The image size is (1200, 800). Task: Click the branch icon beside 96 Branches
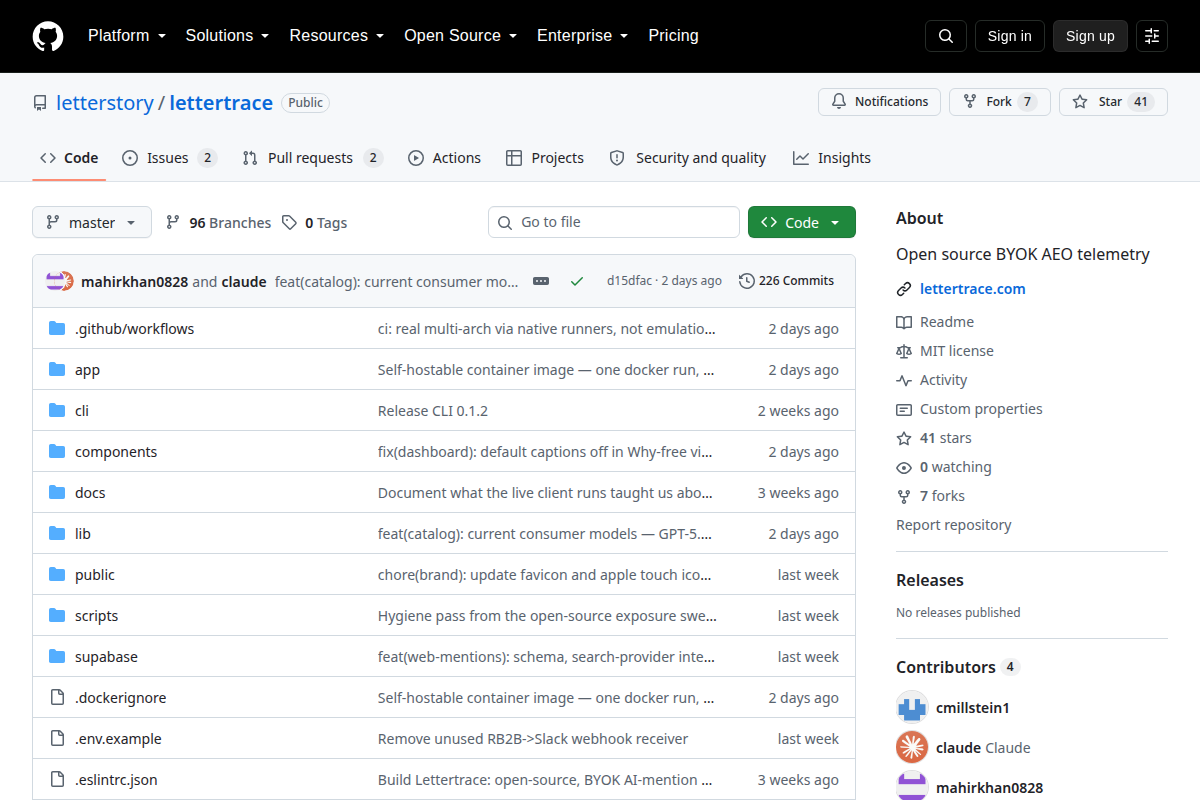point(173,223)
